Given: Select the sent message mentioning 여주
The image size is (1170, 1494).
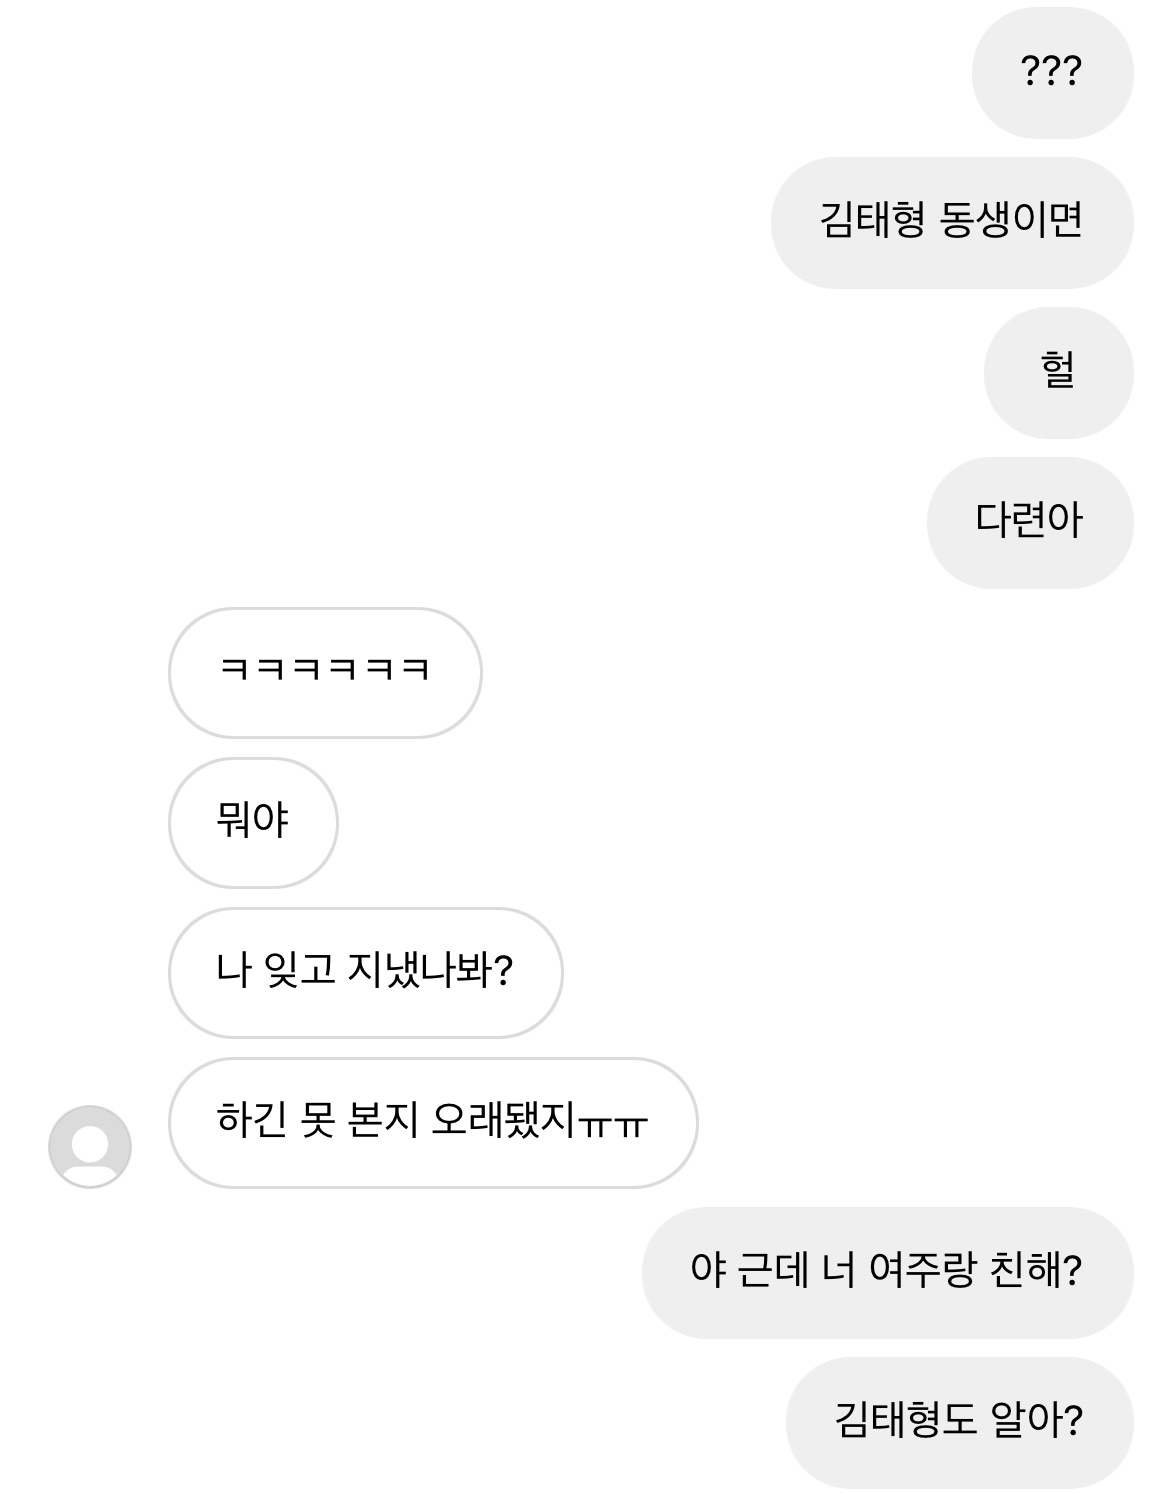Looking at the screenshot, I should [887, 1272].
